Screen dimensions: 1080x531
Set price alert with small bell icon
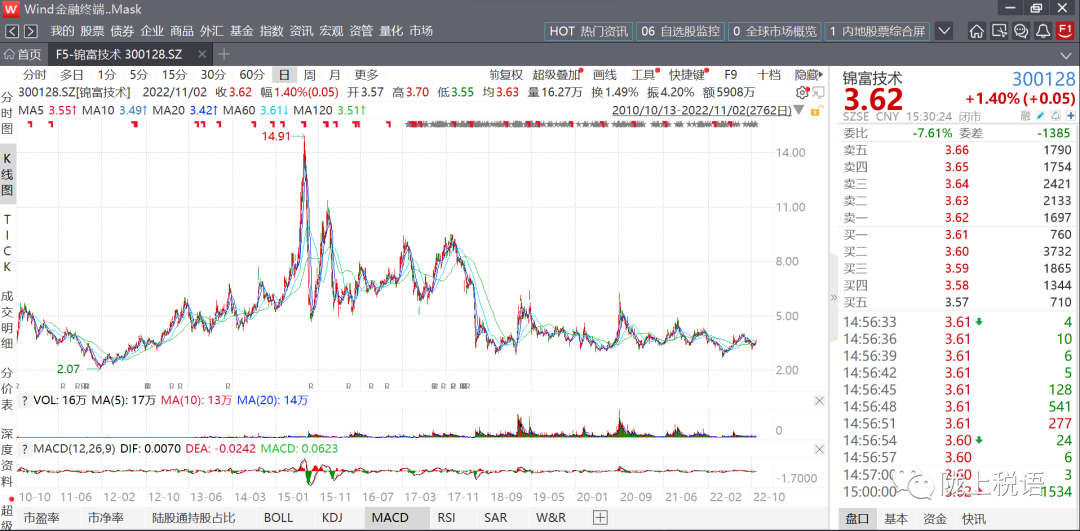(x=1056, y=116)
